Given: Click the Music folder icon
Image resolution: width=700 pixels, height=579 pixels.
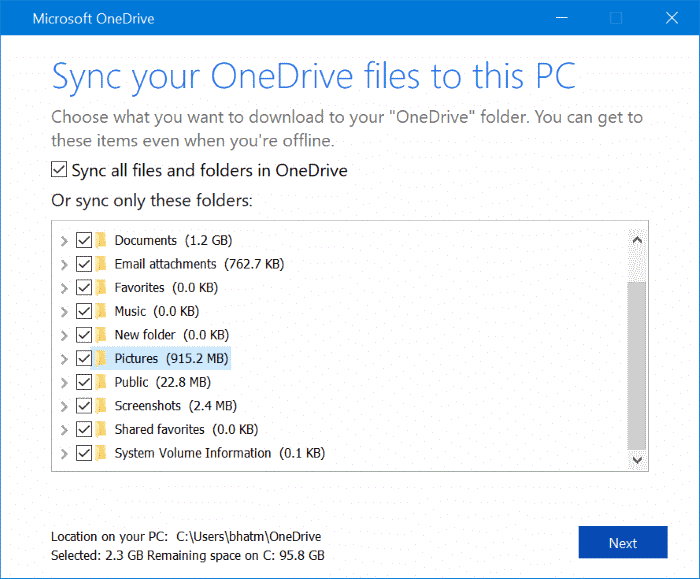Looking at the screenshot, I should click(x=101, y=311).
